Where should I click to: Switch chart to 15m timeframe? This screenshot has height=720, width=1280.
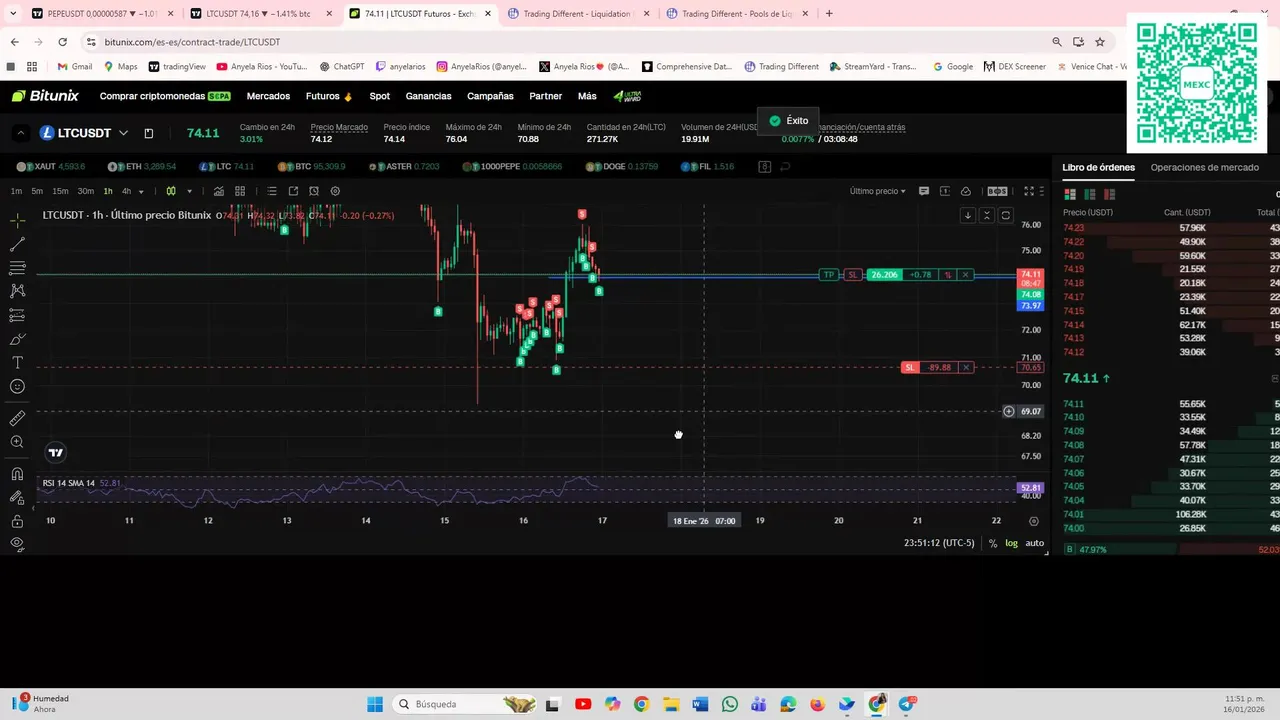point(60,191)
